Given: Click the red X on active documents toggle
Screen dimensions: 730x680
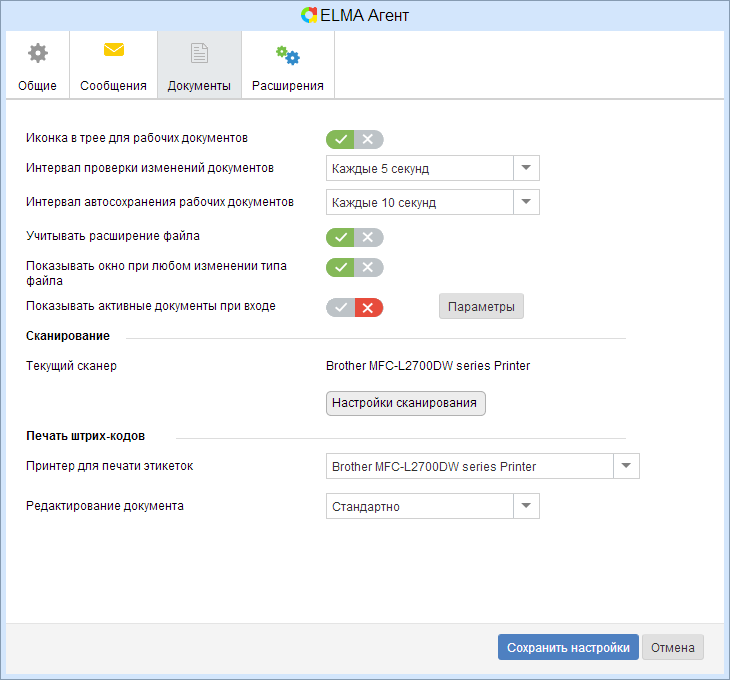Looking at the screenshot, I should [368, 307].
